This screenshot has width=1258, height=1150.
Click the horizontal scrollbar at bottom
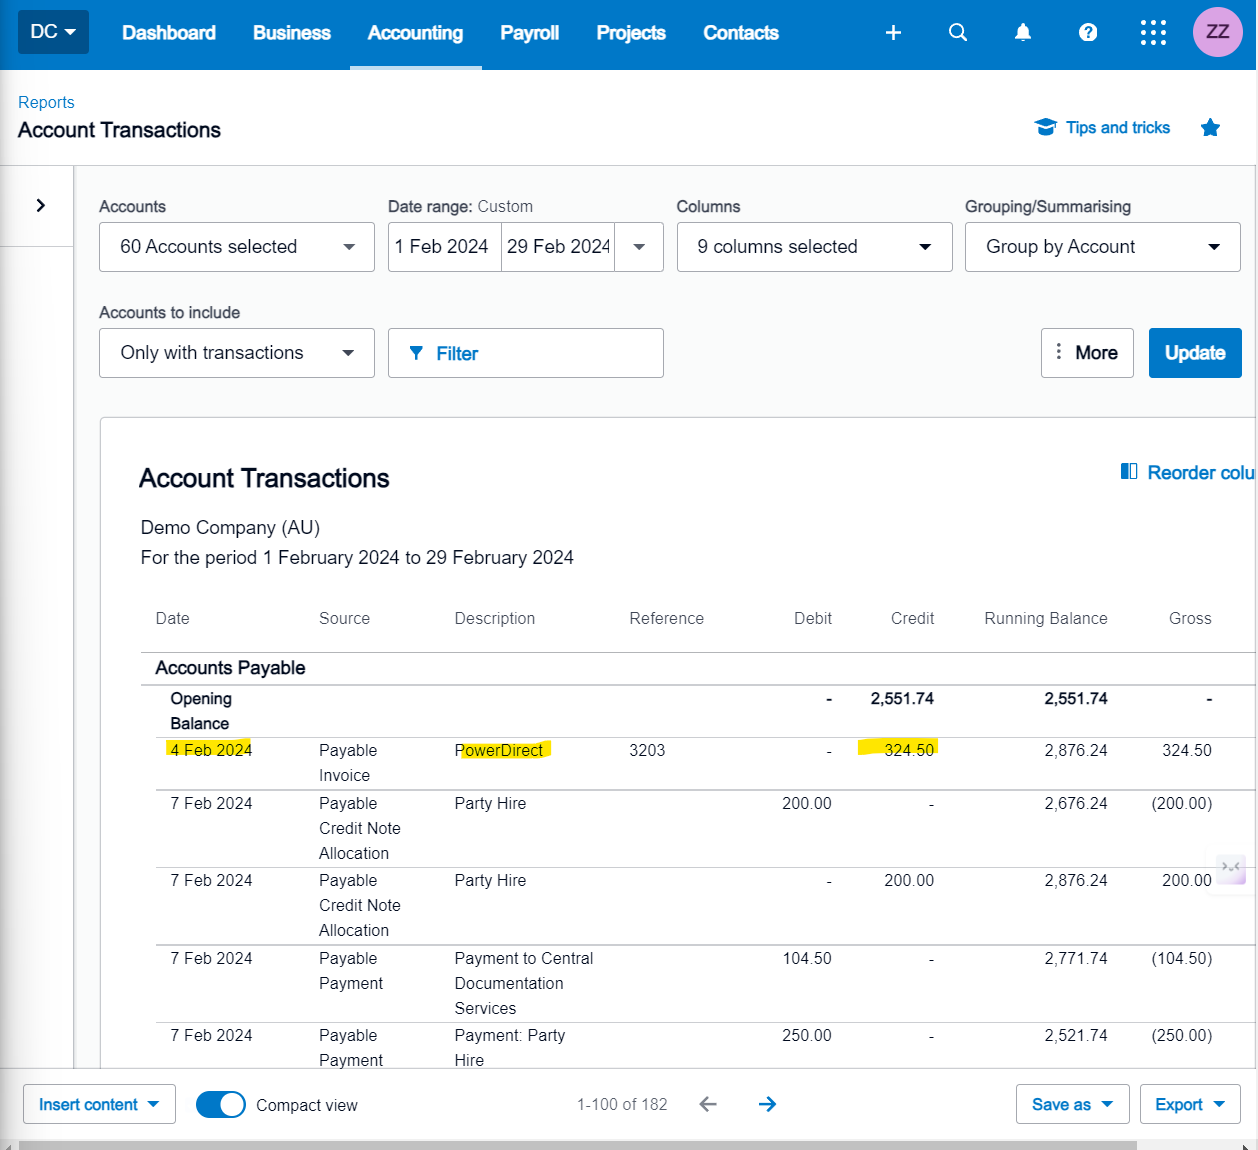click(577, 1145)
